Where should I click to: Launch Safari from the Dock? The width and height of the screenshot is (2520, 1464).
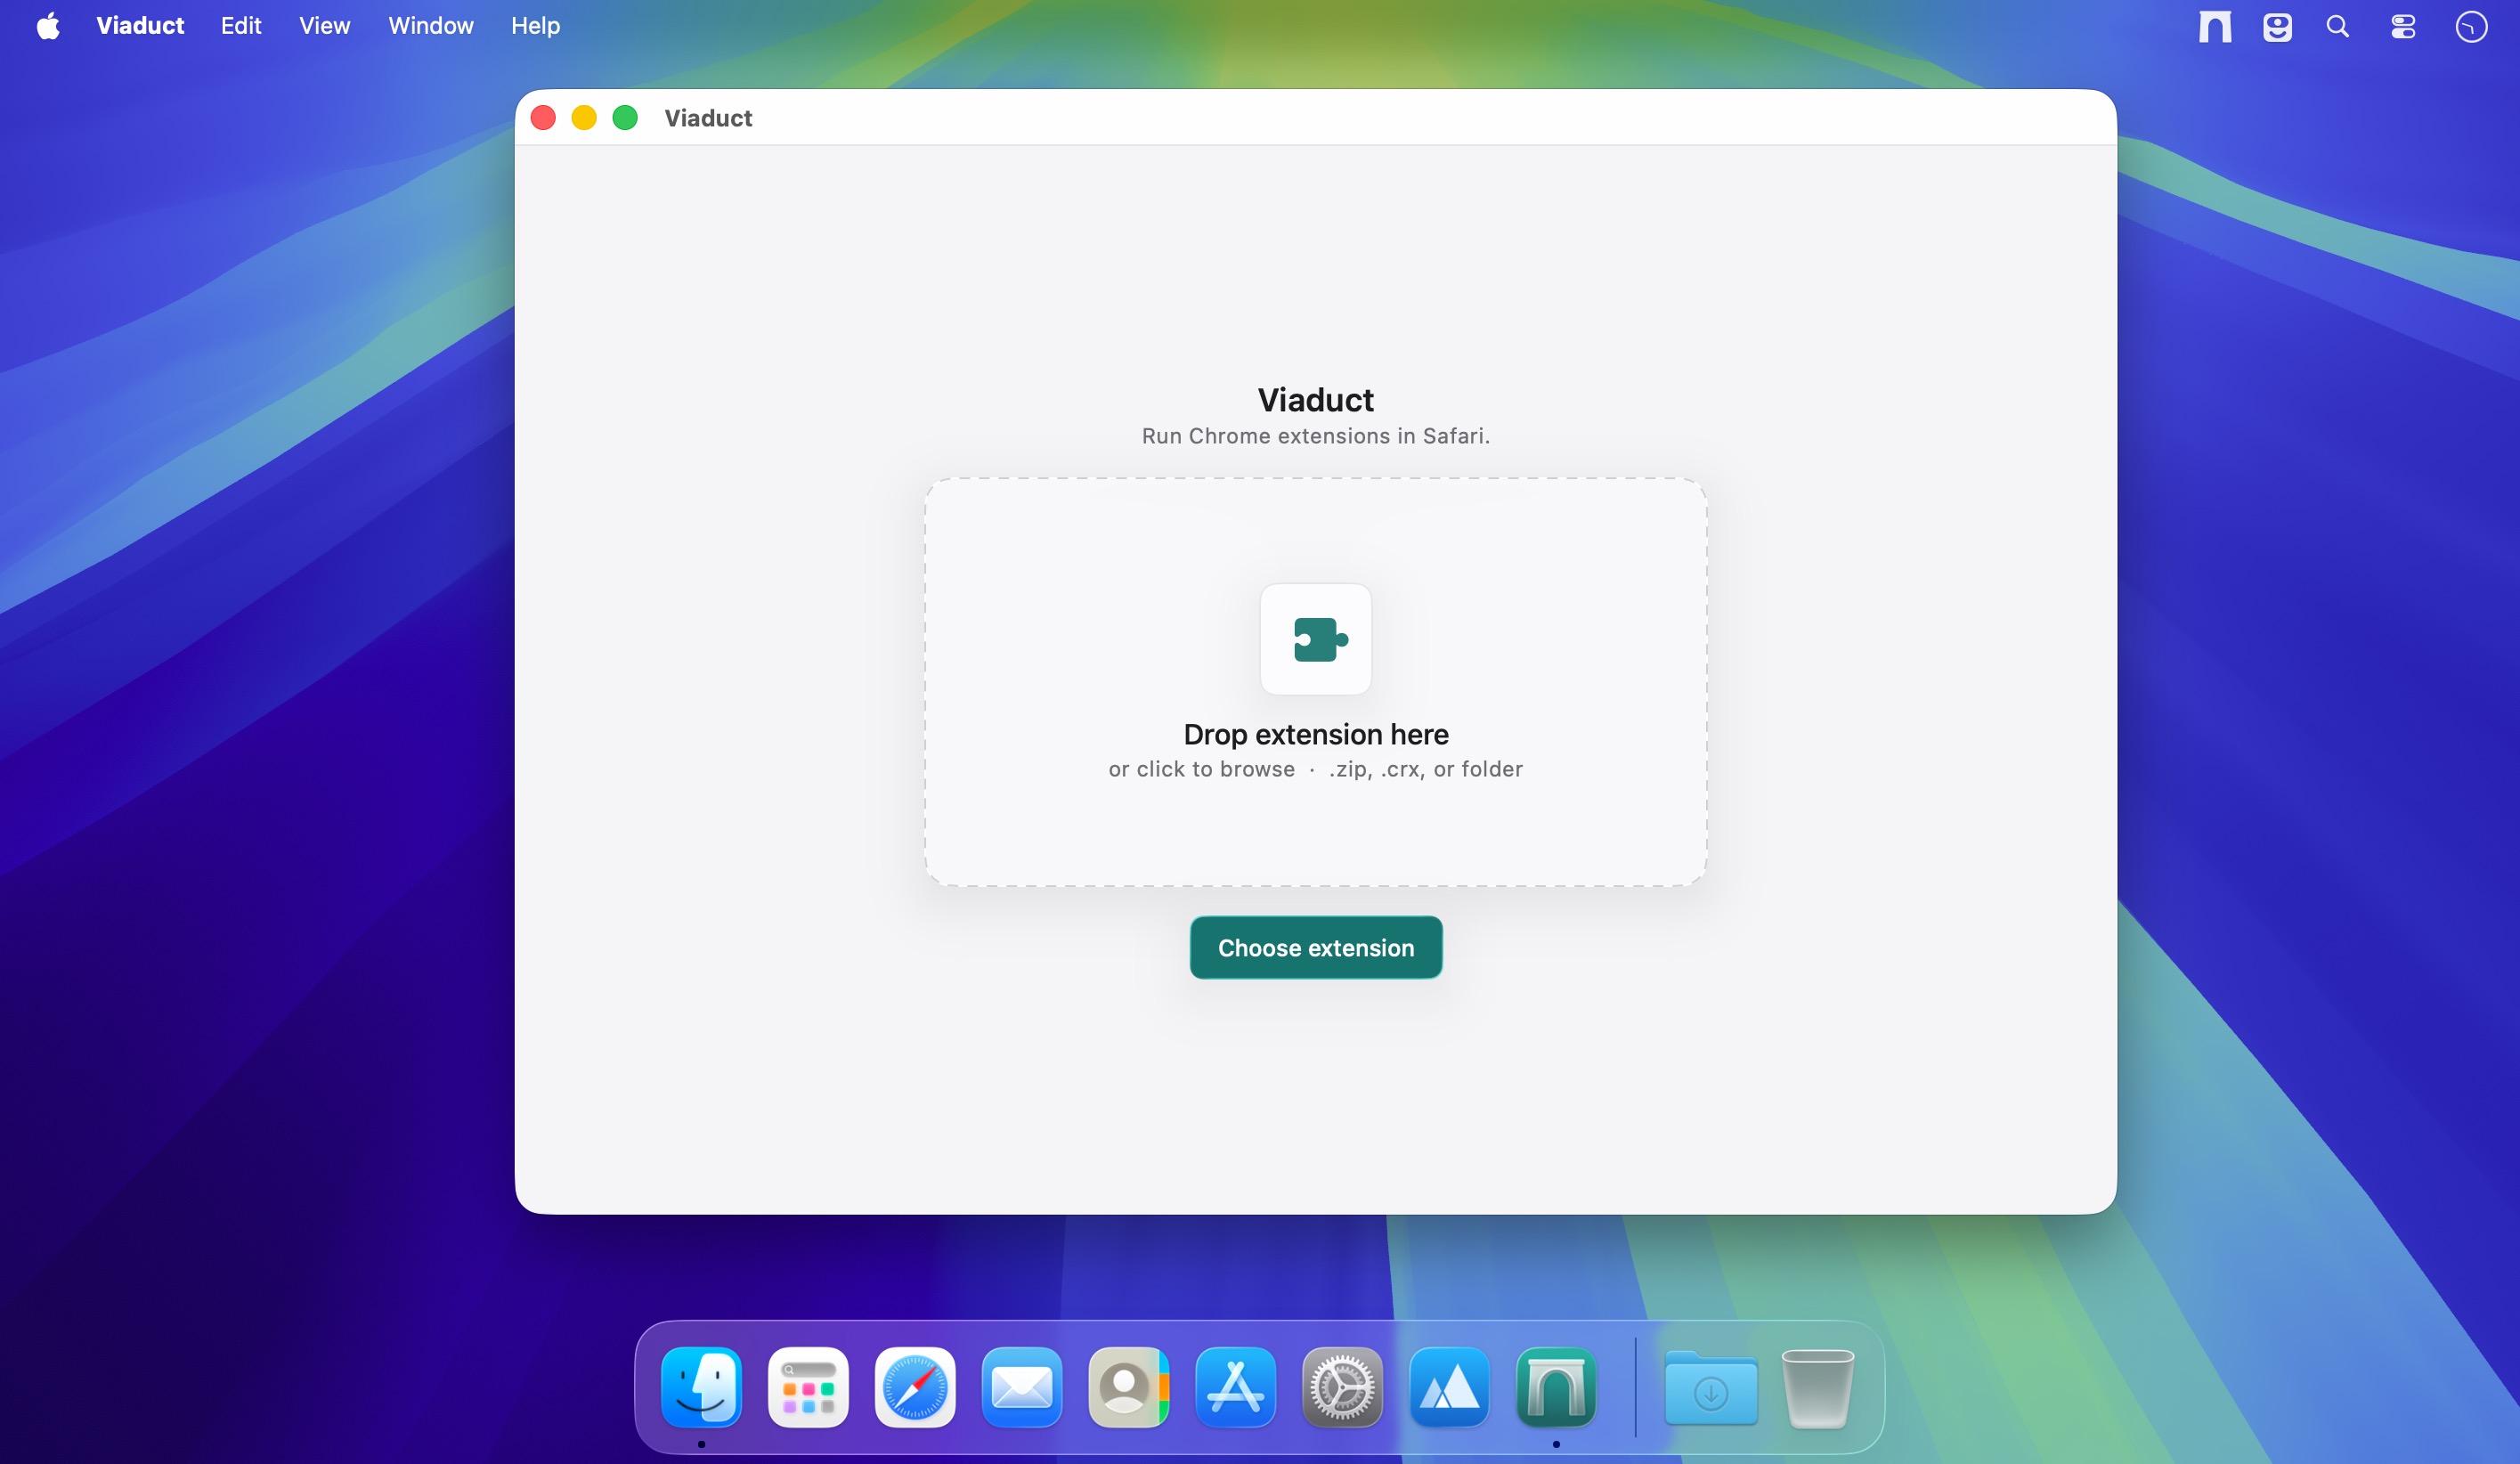tap(915, 1387)
